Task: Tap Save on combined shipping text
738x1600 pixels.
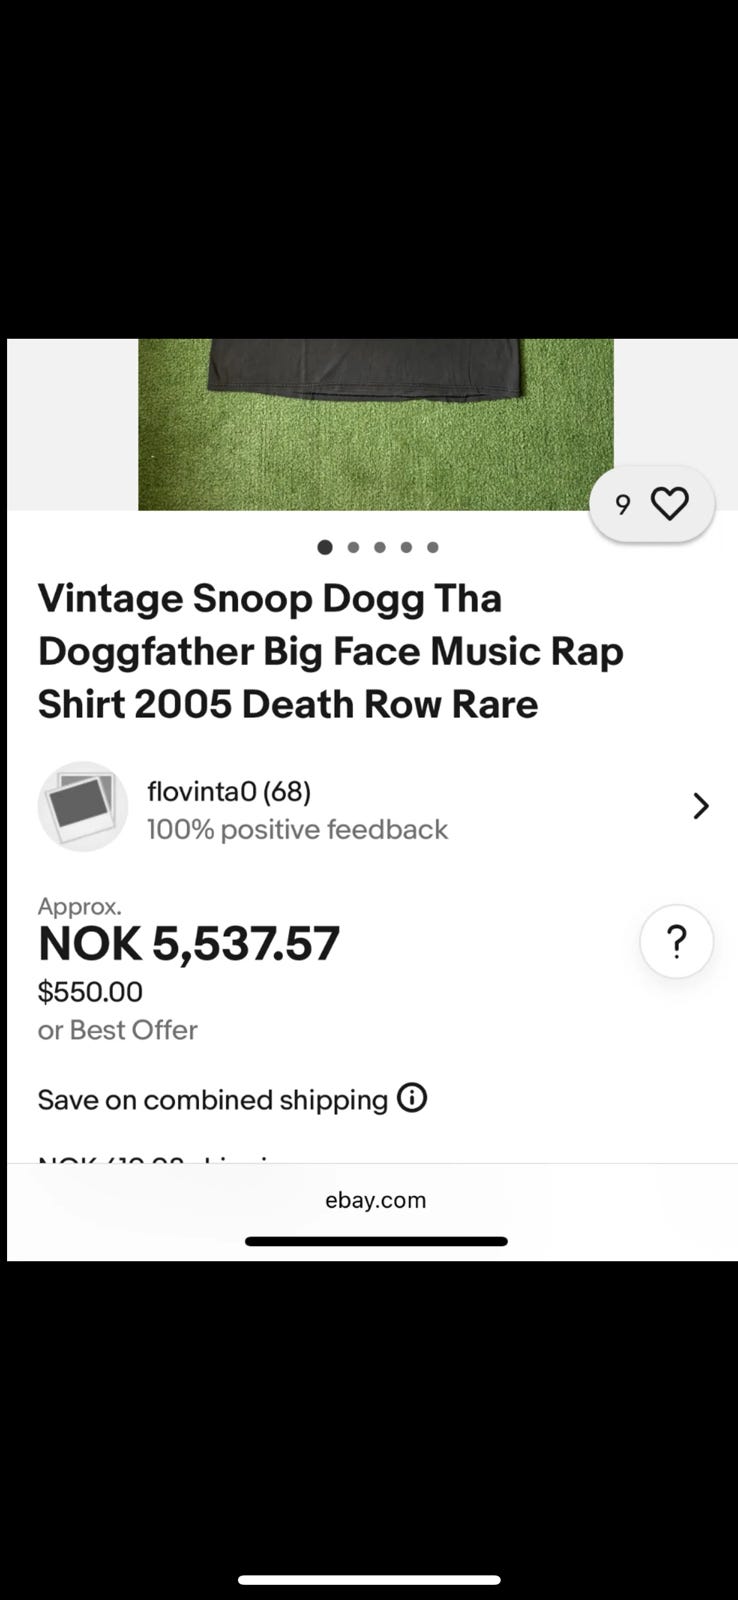Action: (x=213, y=1100)
